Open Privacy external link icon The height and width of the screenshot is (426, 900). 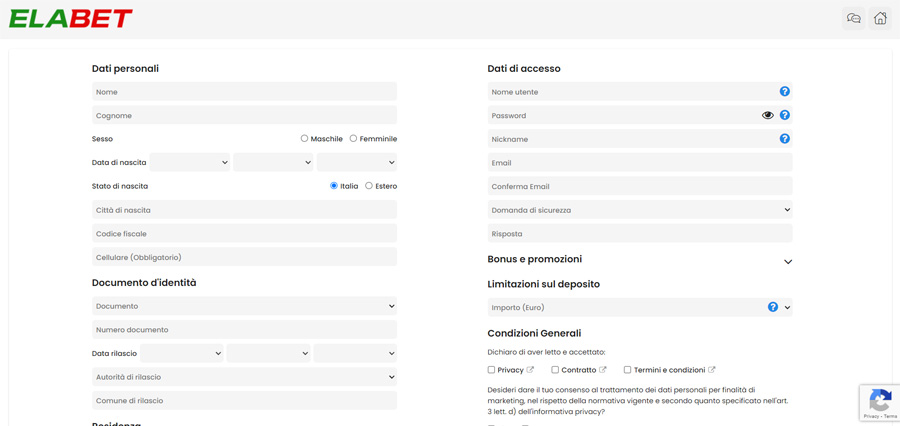[530, 370]
